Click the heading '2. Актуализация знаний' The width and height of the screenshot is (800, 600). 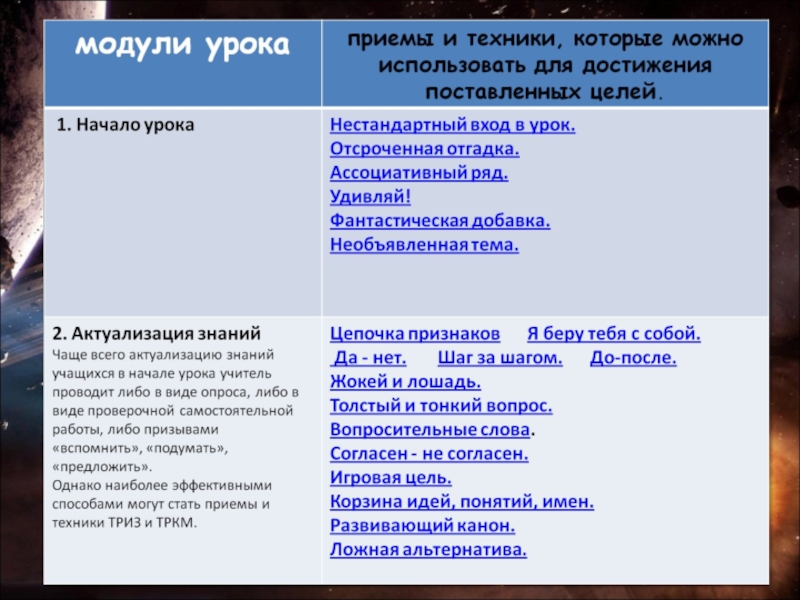point(156,334)
